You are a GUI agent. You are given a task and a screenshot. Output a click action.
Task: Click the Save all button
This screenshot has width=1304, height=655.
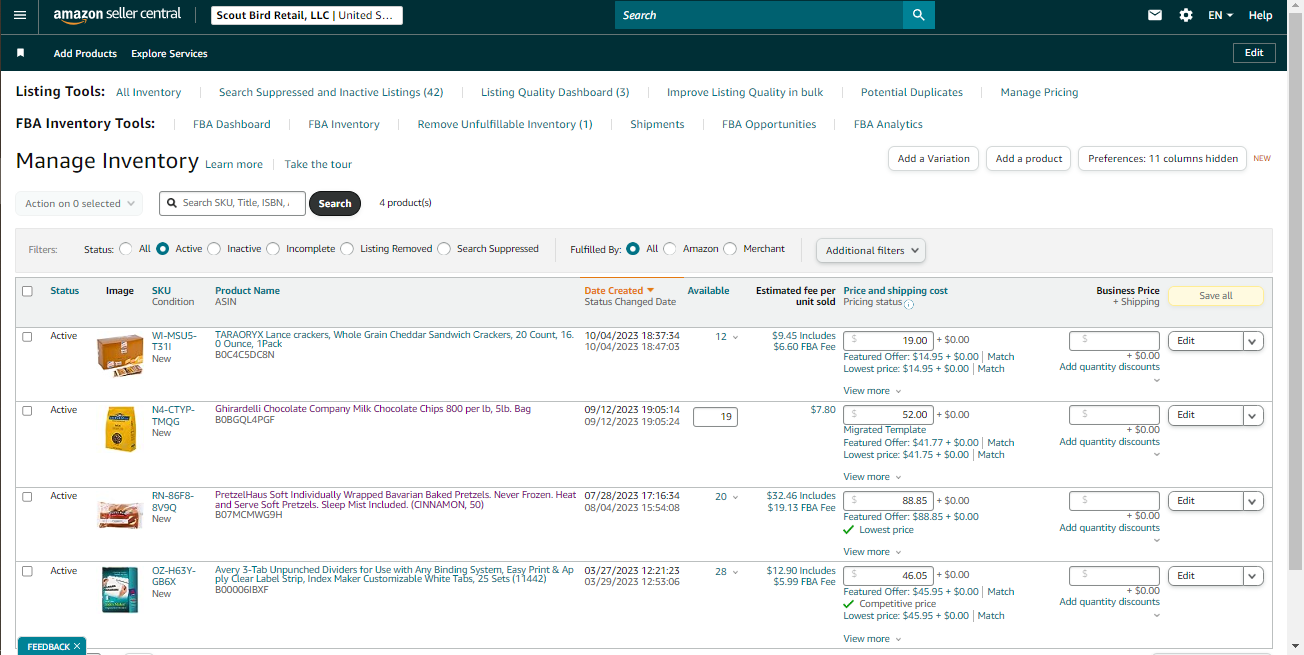1216,296
